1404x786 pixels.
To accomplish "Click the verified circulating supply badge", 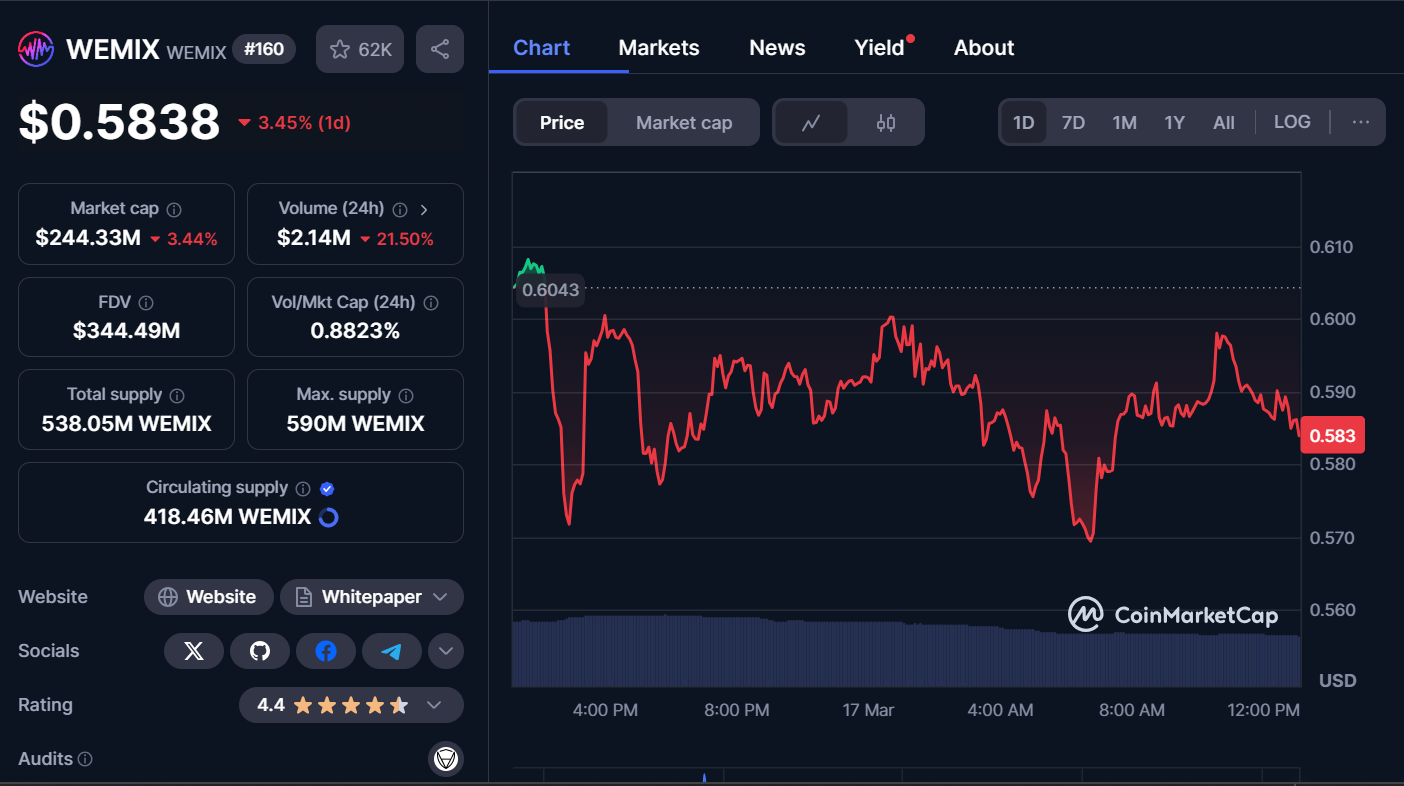I will coord(327,488).
